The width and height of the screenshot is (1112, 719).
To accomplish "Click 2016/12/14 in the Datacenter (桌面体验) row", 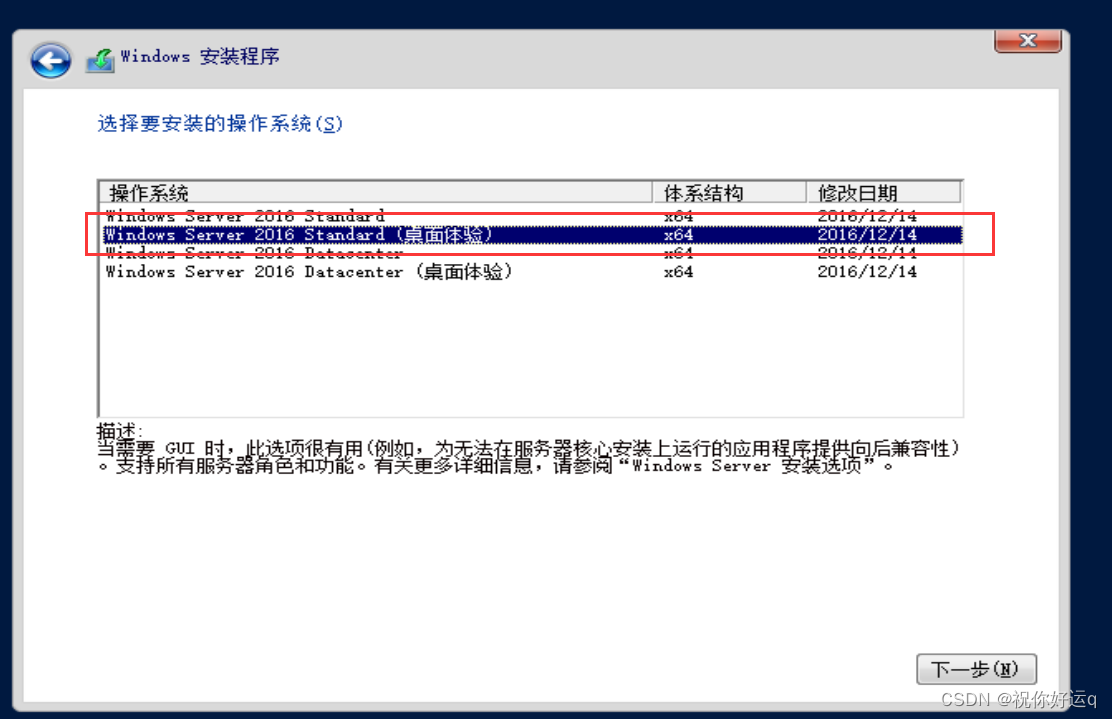I will (x=867, y=272).
